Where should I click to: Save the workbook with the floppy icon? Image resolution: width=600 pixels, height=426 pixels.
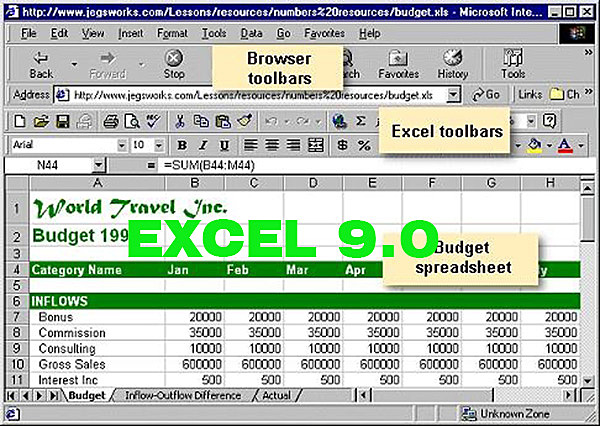(x=62, y=121)
